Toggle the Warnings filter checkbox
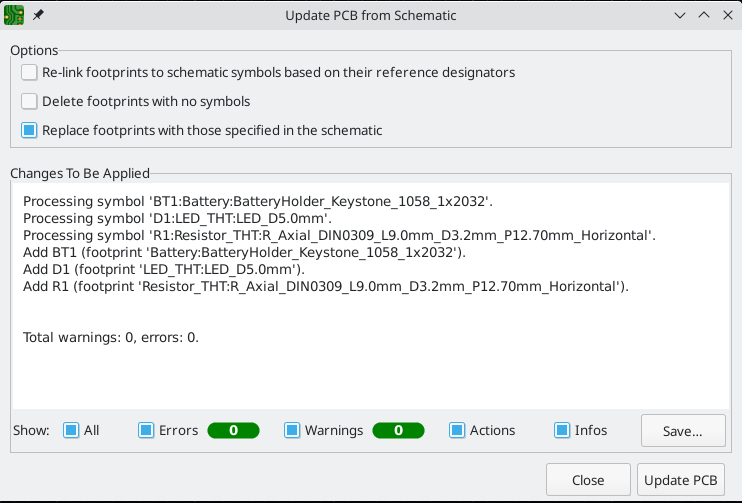 click(292, 430)
